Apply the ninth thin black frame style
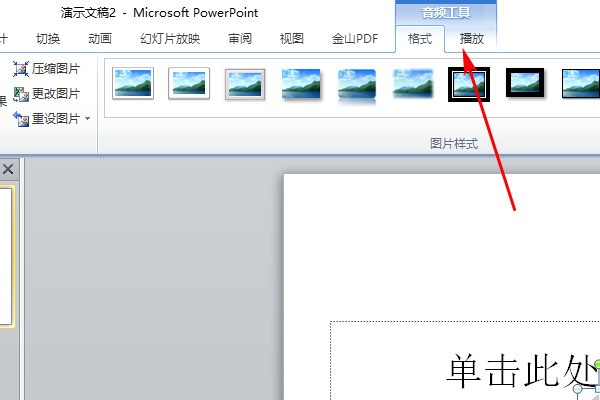The image size is (600, 400). click(x=580, y=83)
